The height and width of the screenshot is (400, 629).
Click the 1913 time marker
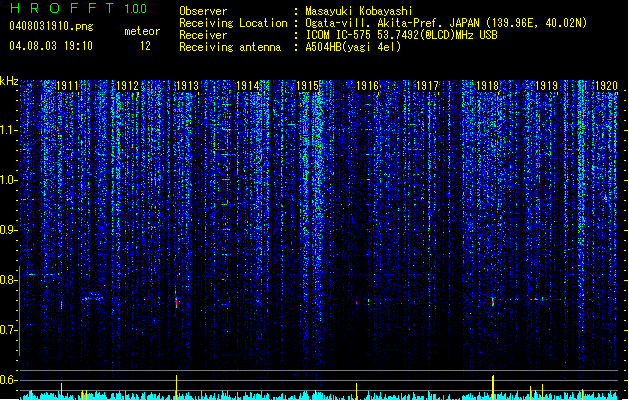click(187, 86)
